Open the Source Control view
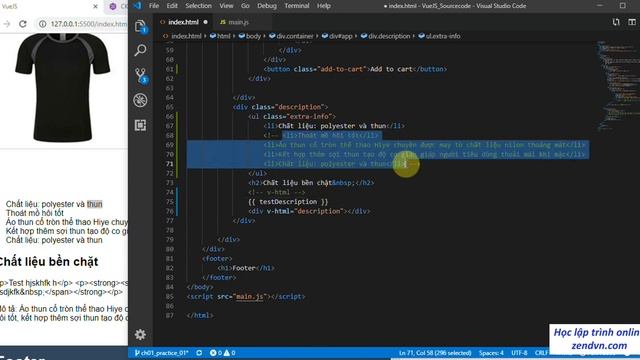Screen dimensions: 640x360 click(x=141, y=76)
